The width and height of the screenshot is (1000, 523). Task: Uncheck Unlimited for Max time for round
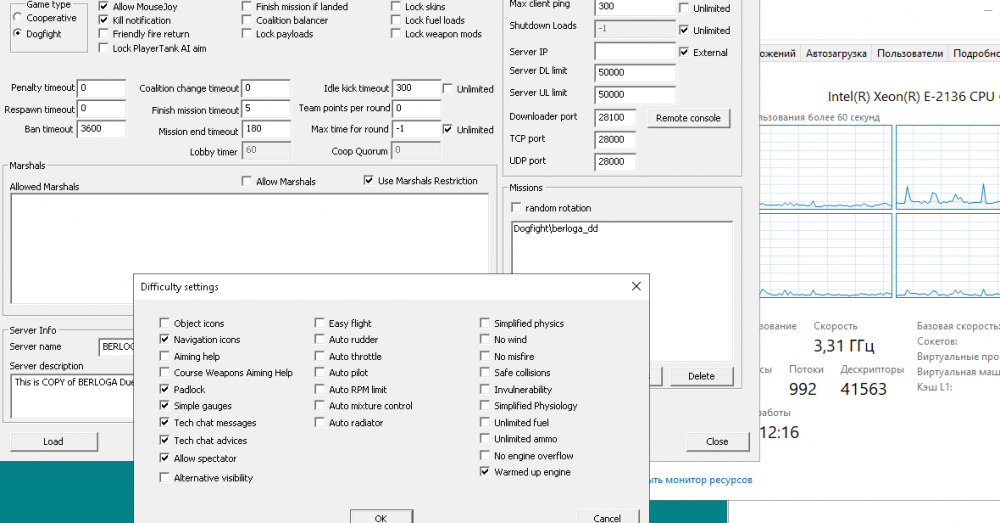[447, 129]
